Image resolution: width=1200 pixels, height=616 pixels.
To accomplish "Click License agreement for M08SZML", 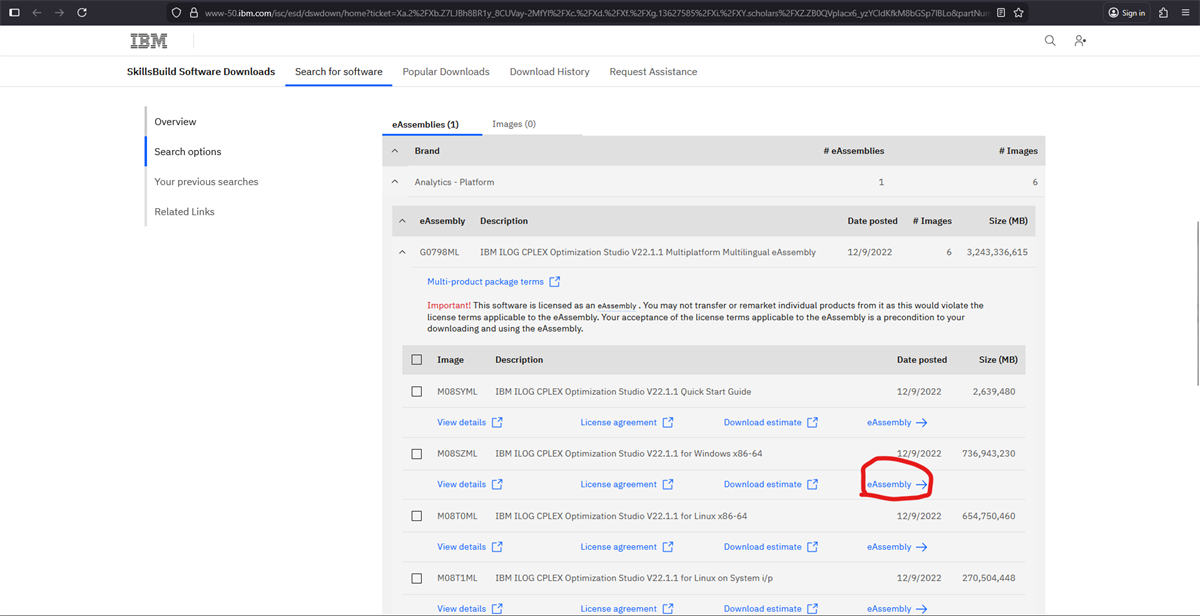I will click(619, 484).
